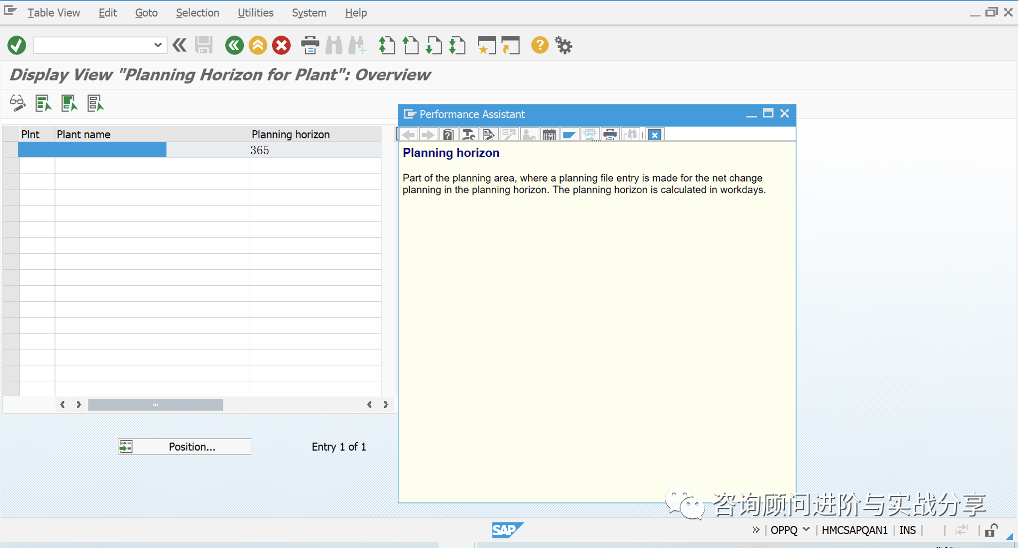The width and height of the screenshot is (1020, 550).
Task: Select the highlighted Plnt cell in first row
Action: [x=36, y=150]
